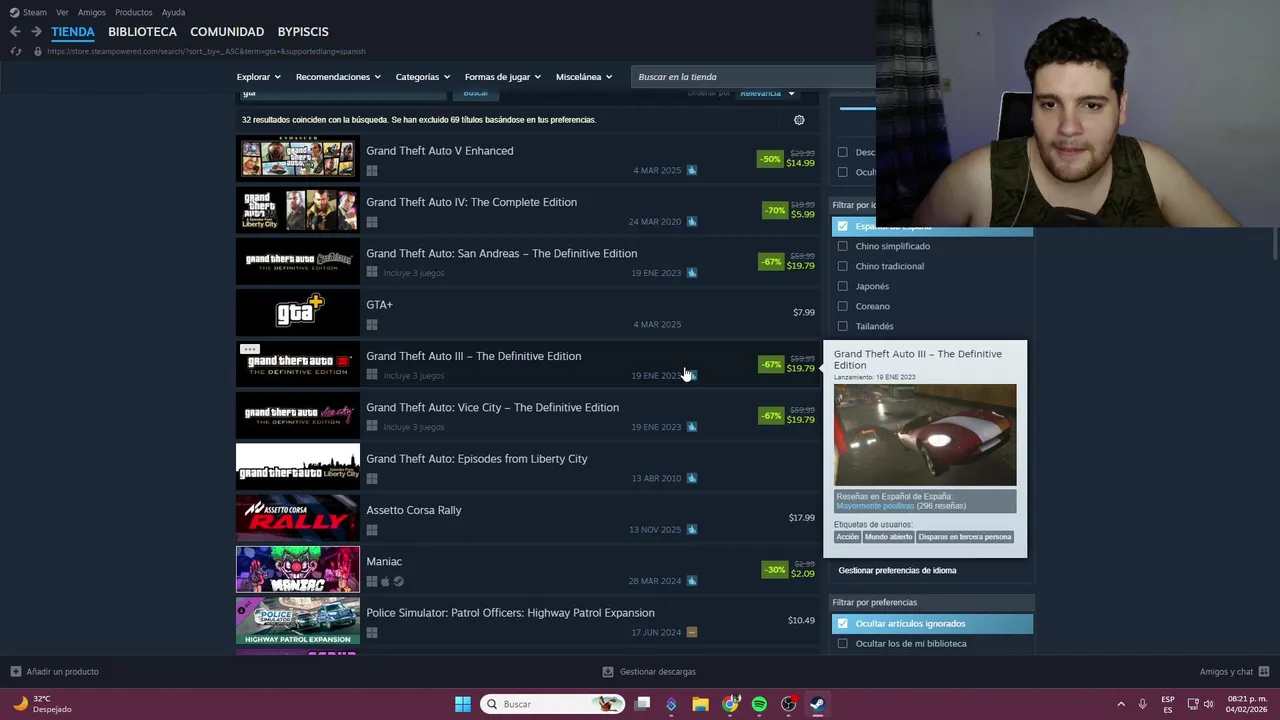Open OBS Studio from the taskbar
This screenshot has width=1280, height=720.
(789, 704)
